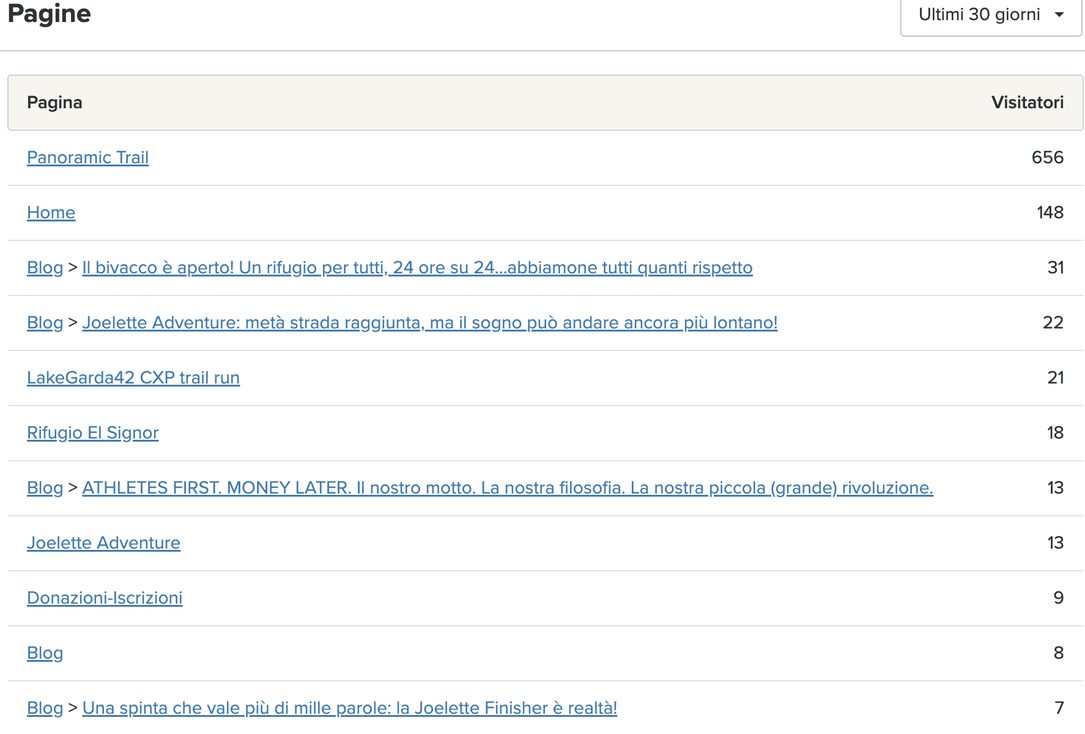Viewport: 1085px width, 734px height.
Task: Open 'ATHLETES FIRST. MONEY LATER.' blog post
Action: click(508, 488)
